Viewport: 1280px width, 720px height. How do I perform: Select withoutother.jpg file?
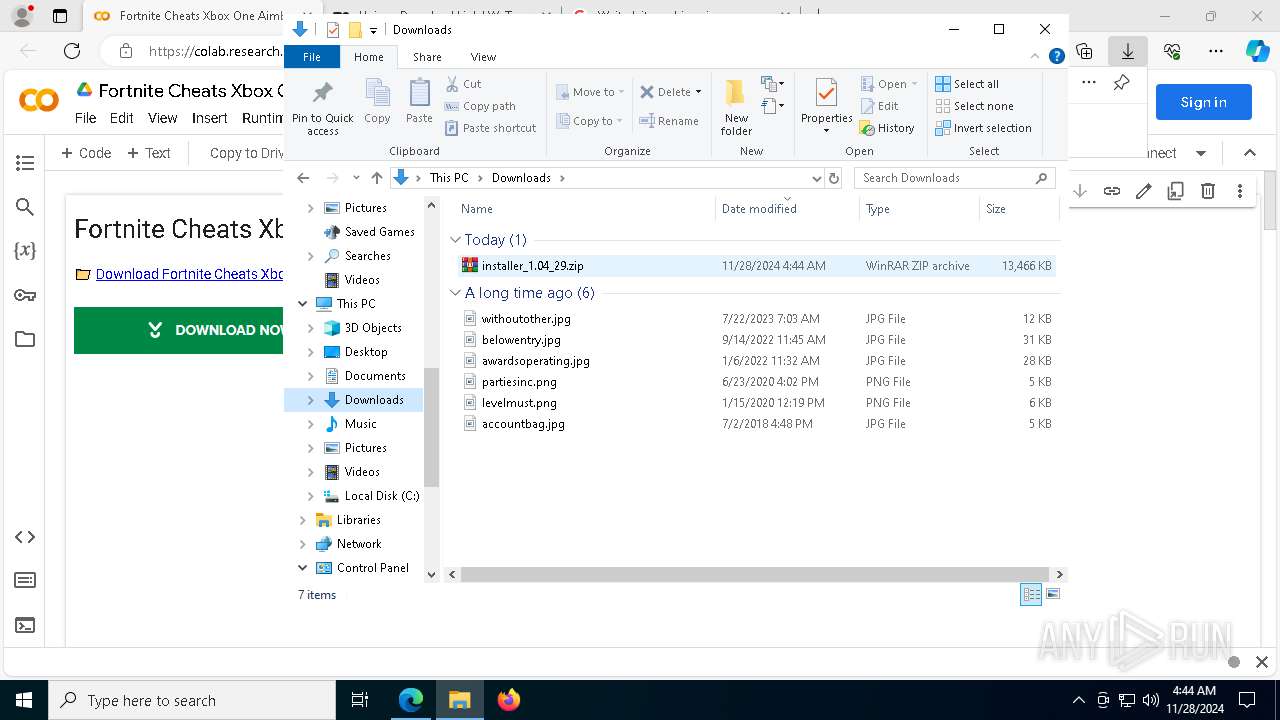click(755, 319)
